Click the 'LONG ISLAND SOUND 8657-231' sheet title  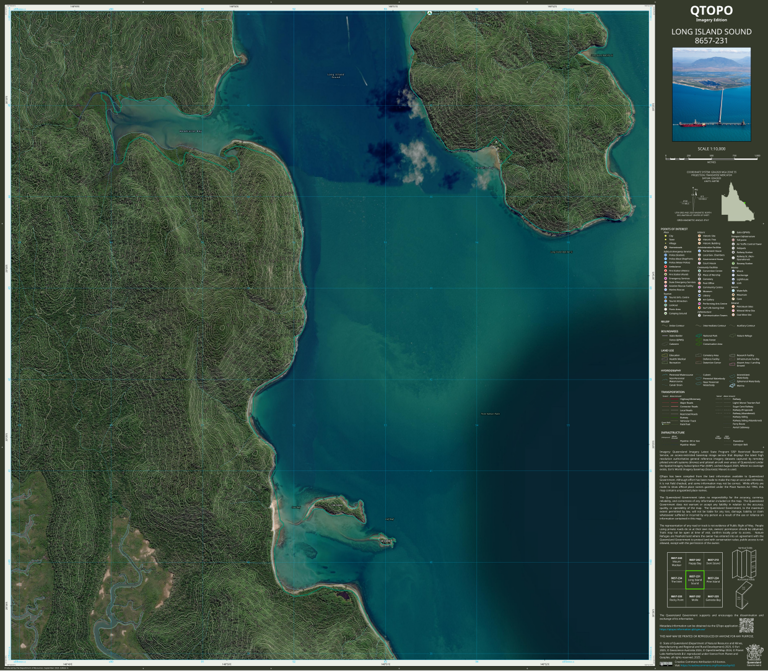[711, 36]
